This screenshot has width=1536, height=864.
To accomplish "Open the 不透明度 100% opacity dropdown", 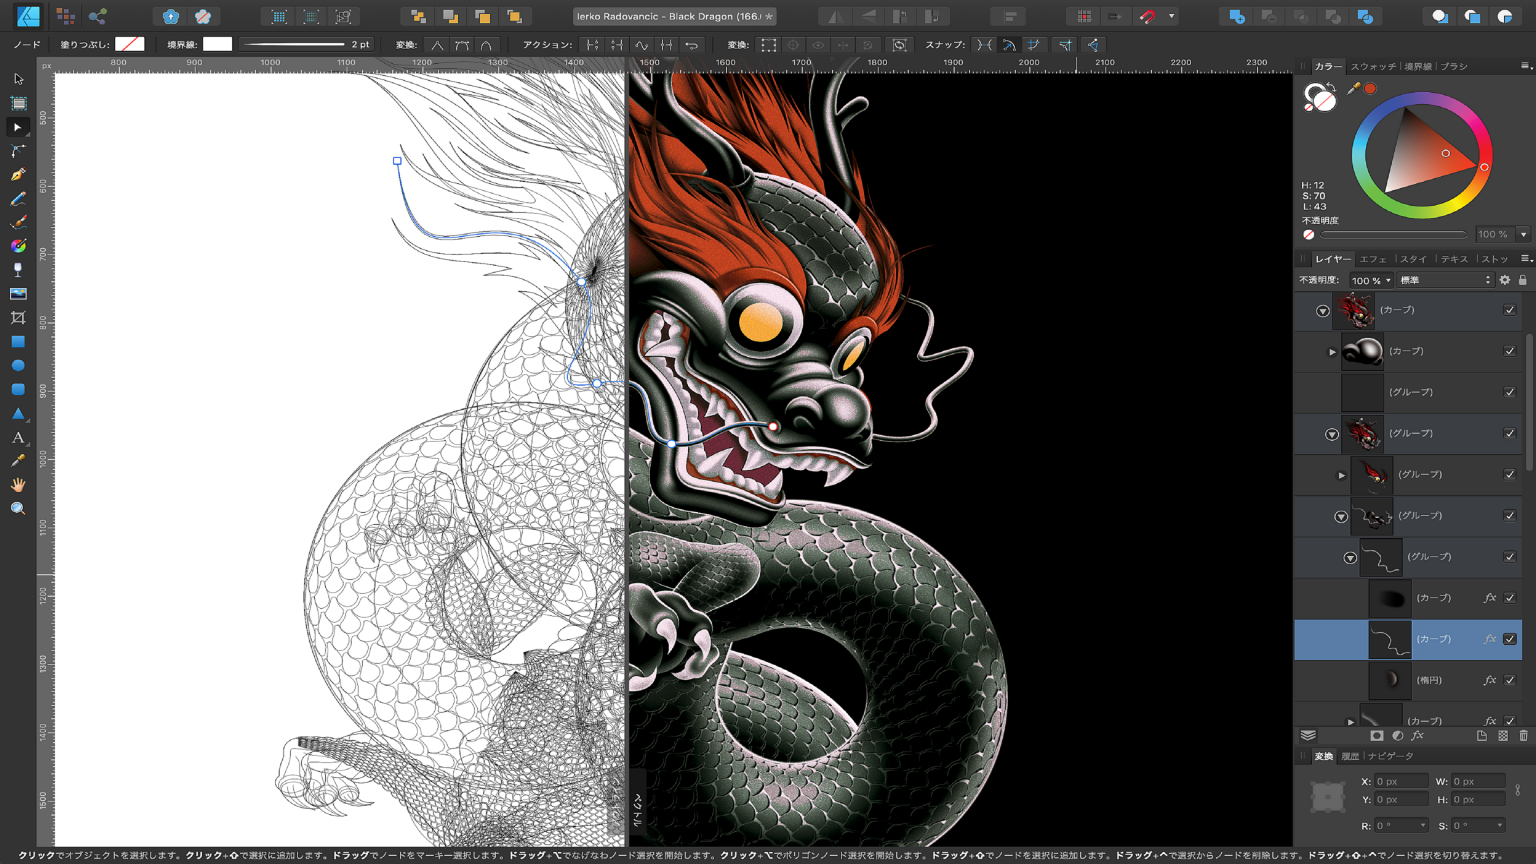I will tap(1371, 280).
